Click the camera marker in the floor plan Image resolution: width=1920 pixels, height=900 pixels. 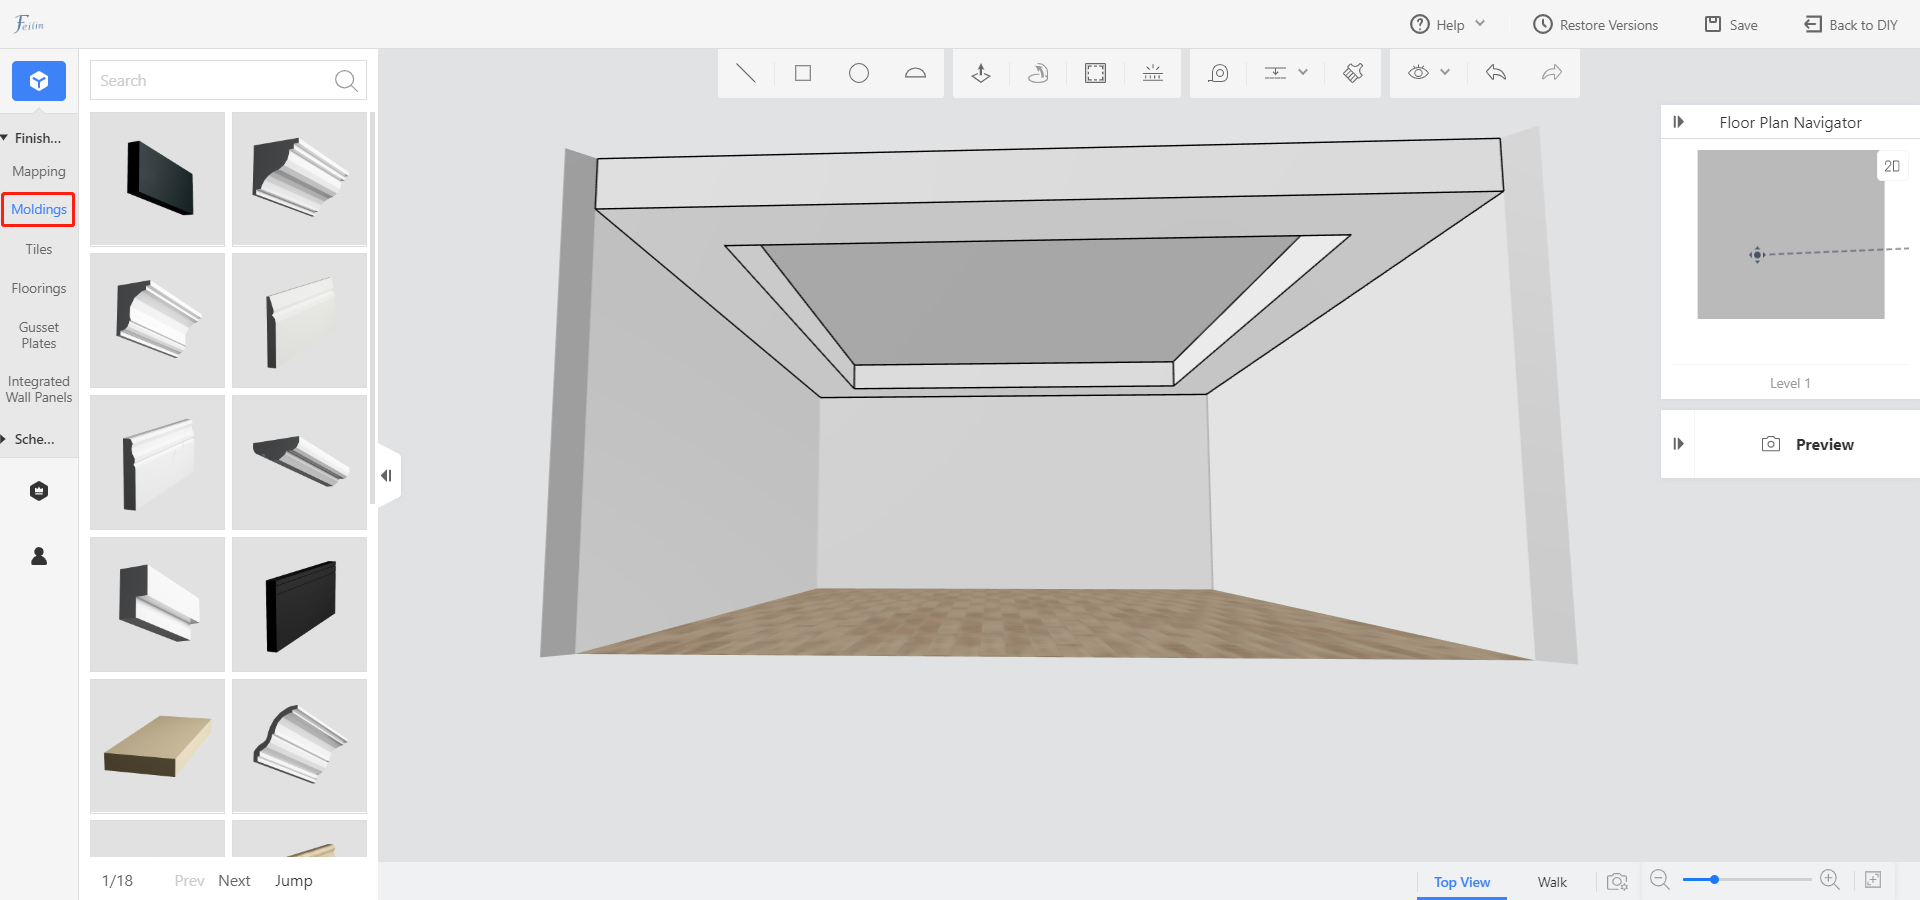pyautogui.click(x=1757, y=255)
